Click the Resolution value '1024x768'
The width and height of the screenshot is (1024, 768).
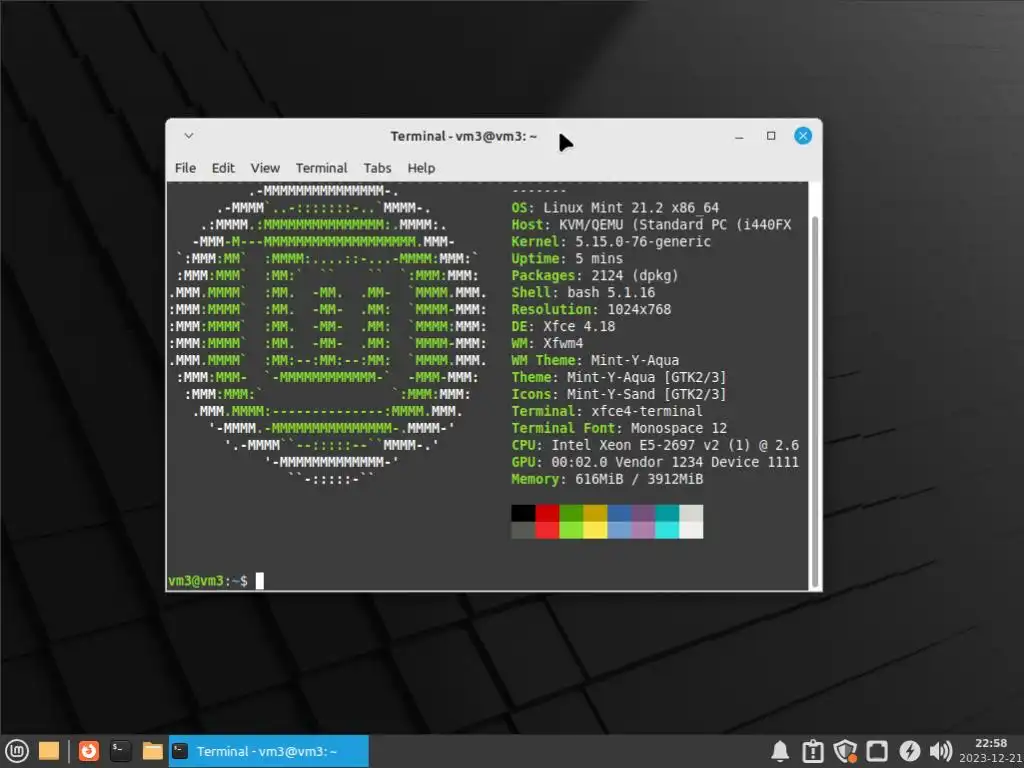pyautogui.click(x=639, y=310)
